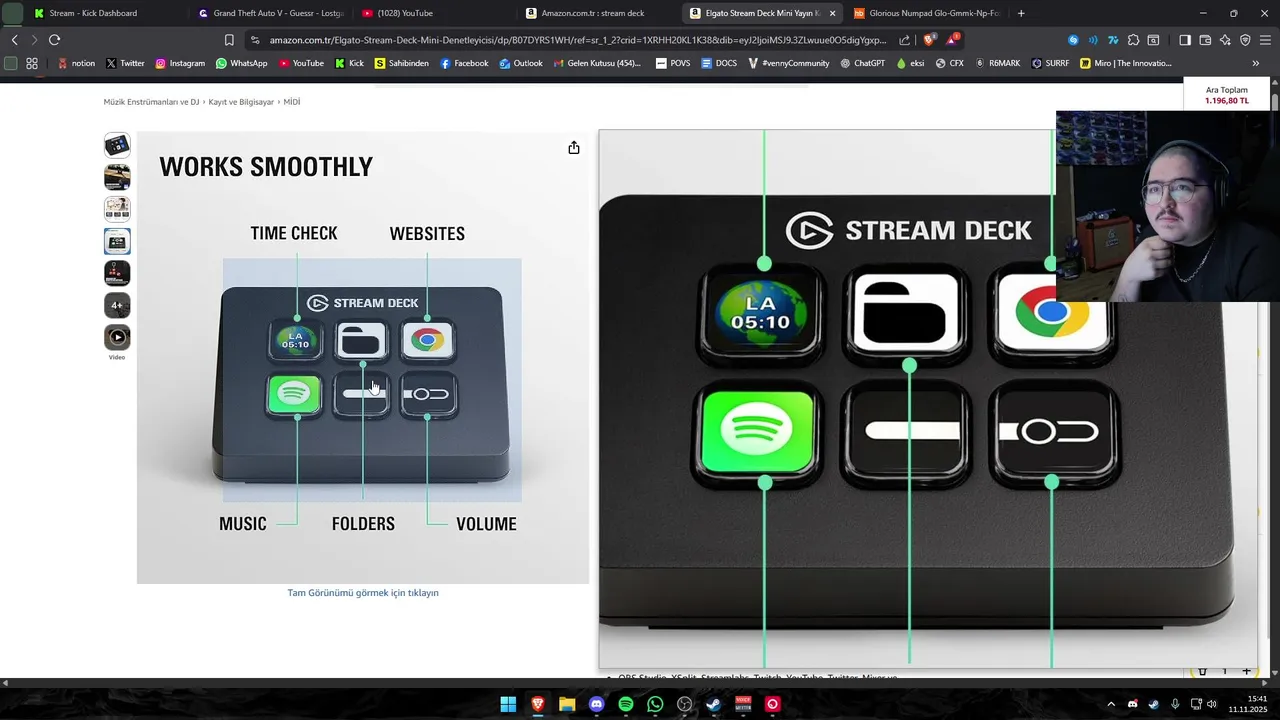This screenshot has width=1280, height=720.
Task: Open the 4+ more images thumbnail
Action: point(117,305)
